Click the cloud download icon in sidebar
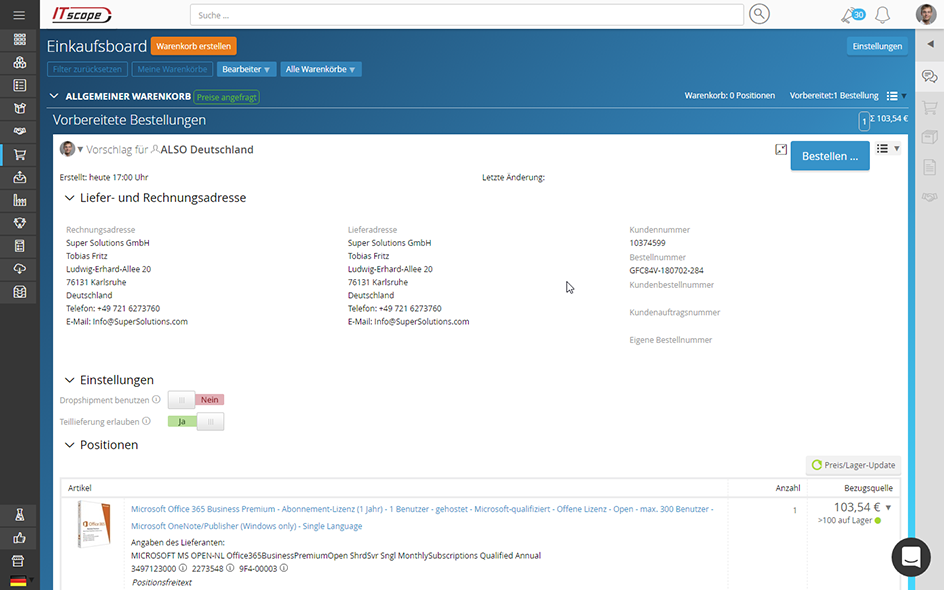Screen dimensions: 944x590 tap(19, 269)
